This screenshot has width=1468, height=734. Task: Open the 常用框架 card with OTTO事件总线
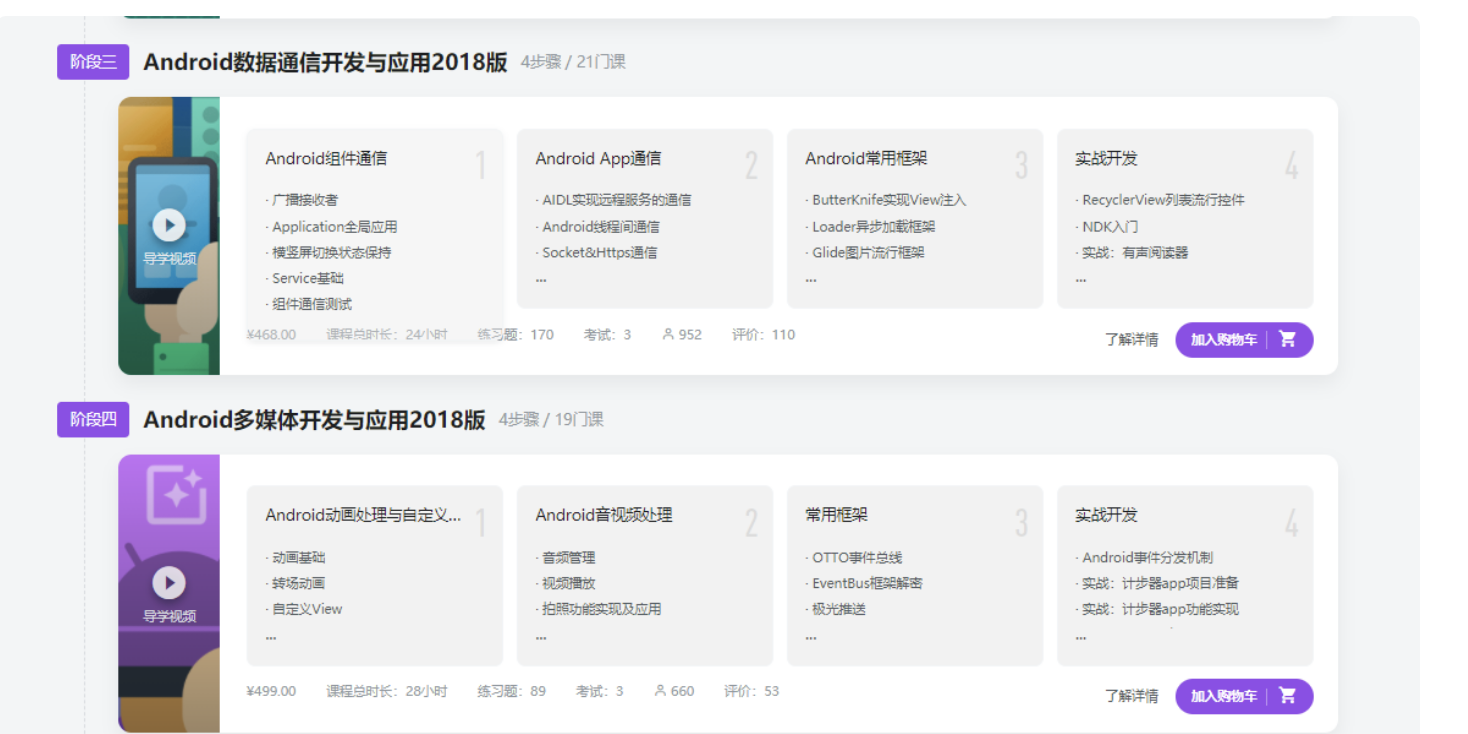[x=915, y=576]
